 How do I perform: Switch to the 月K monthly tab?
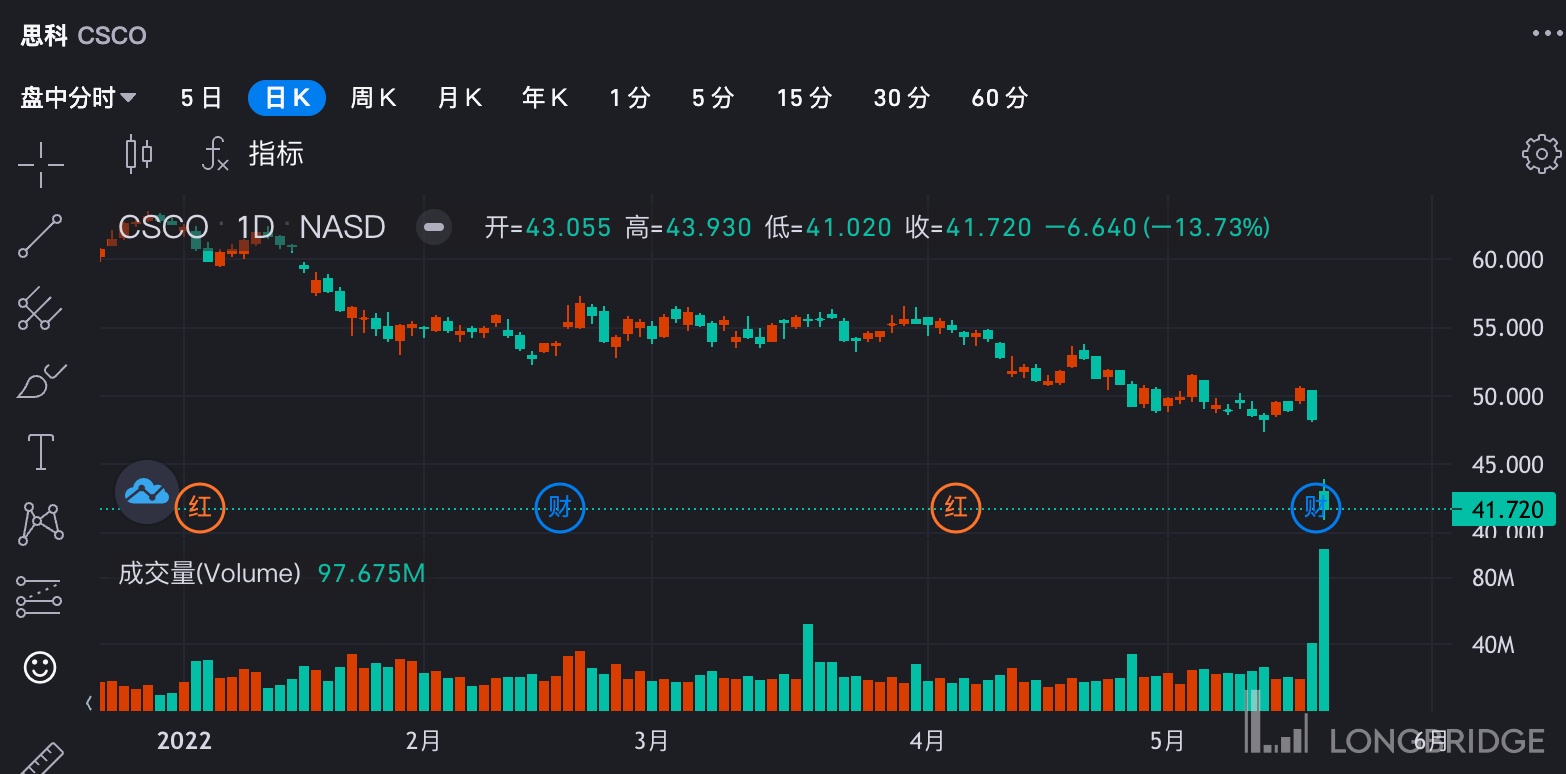tap(460, 98)
